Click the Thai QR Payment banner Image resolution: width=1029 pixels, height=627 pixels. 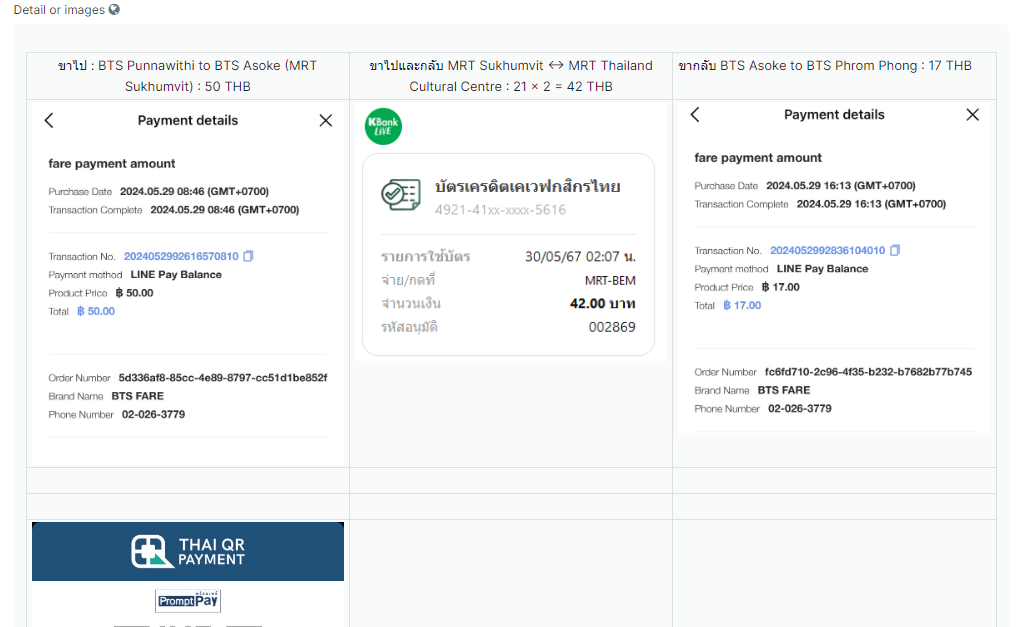coord(188,551)
